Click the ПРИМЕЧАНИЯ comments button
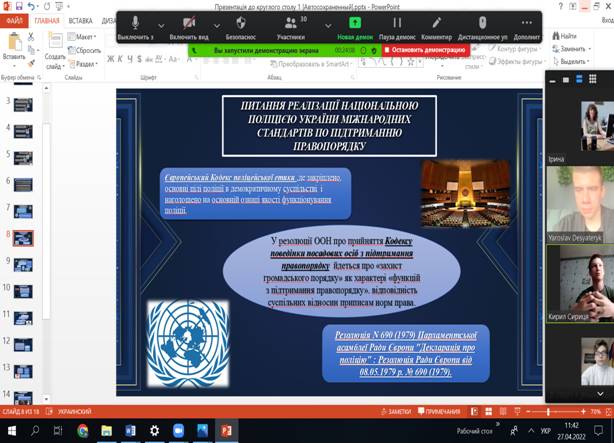 [439, 411]
